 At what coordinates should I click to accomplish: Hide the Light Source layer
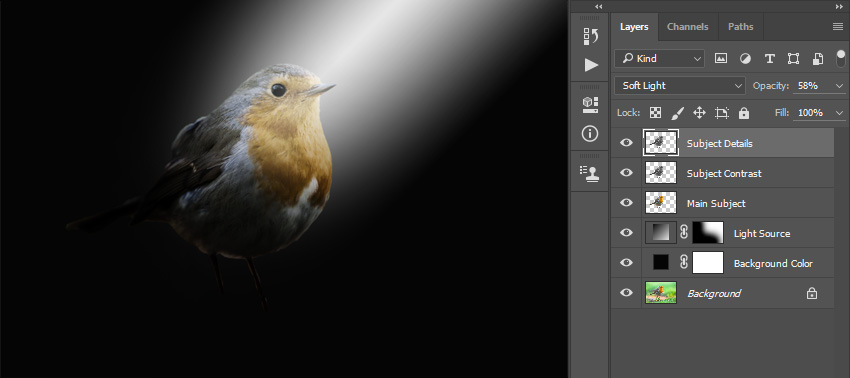pyautogui.click(x=626, y=233)
